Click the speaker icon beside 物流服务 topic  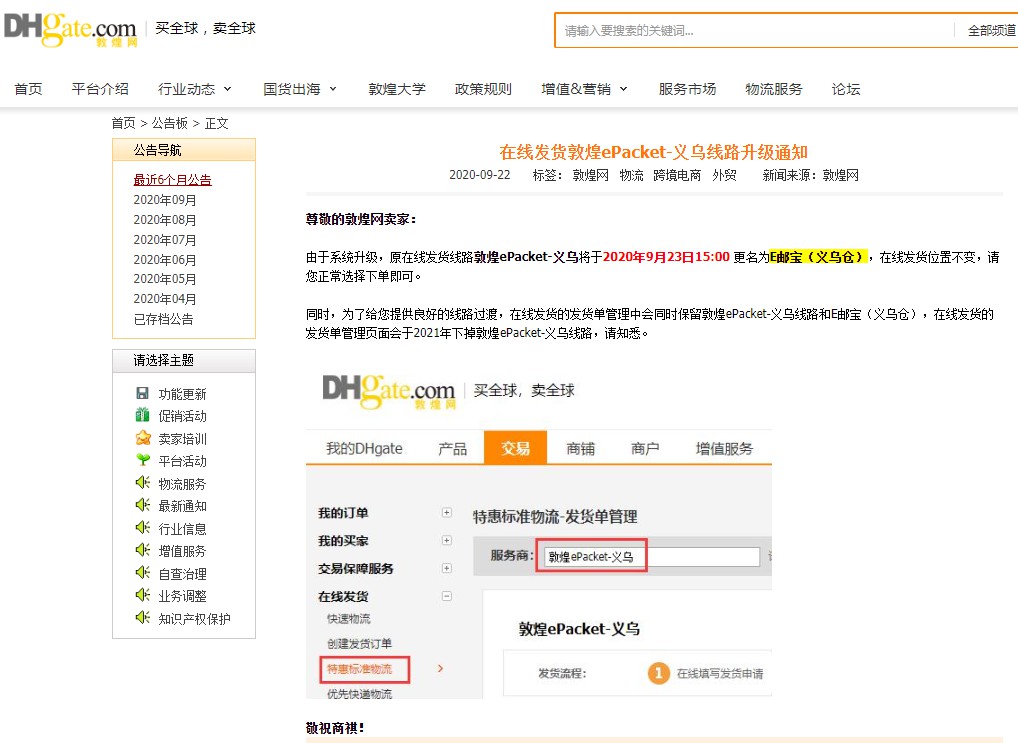tap(142, 483)
